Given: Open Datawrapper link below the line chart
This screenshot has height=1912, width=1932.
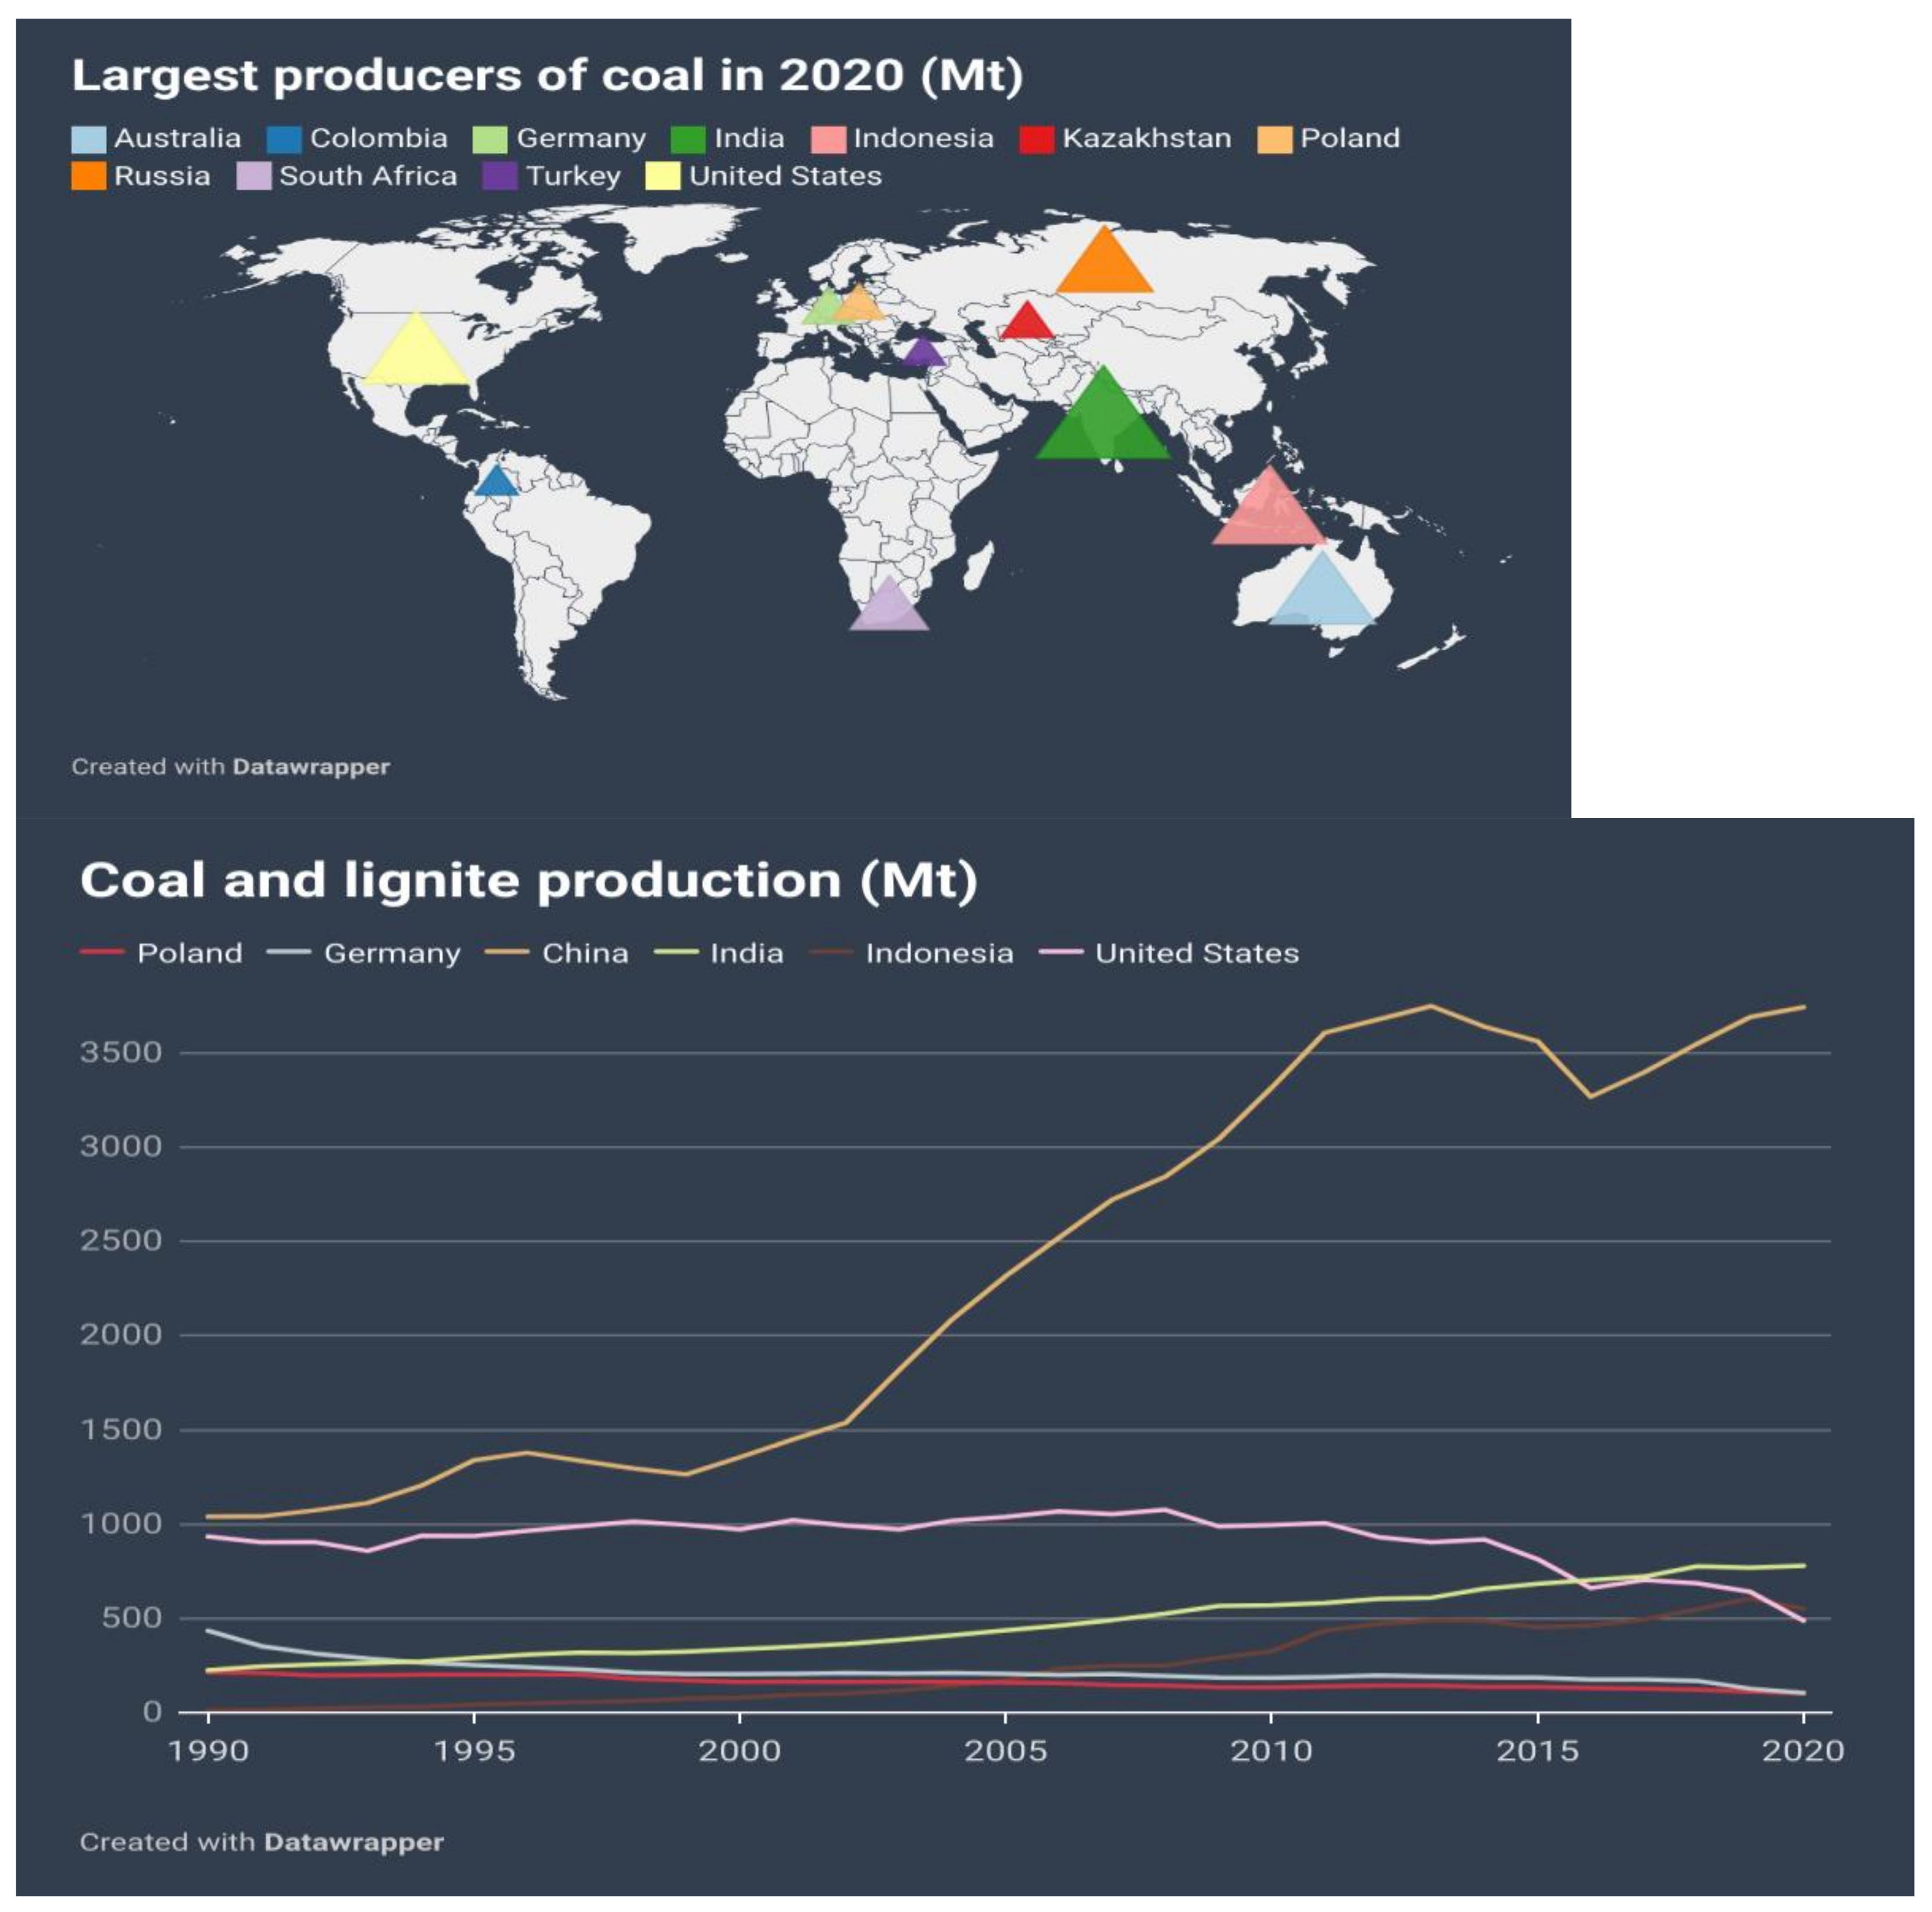Looking at the screenshot, I should tap(353, 1842).
